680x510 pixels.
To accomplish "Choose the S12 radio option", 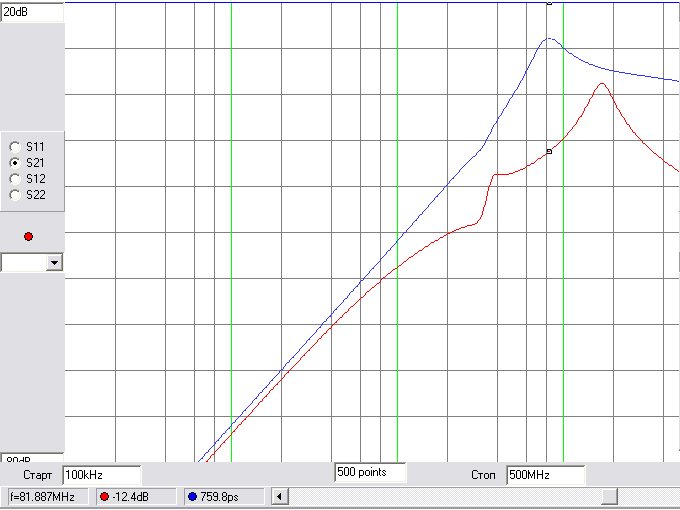I will click(x=15, y=178).
